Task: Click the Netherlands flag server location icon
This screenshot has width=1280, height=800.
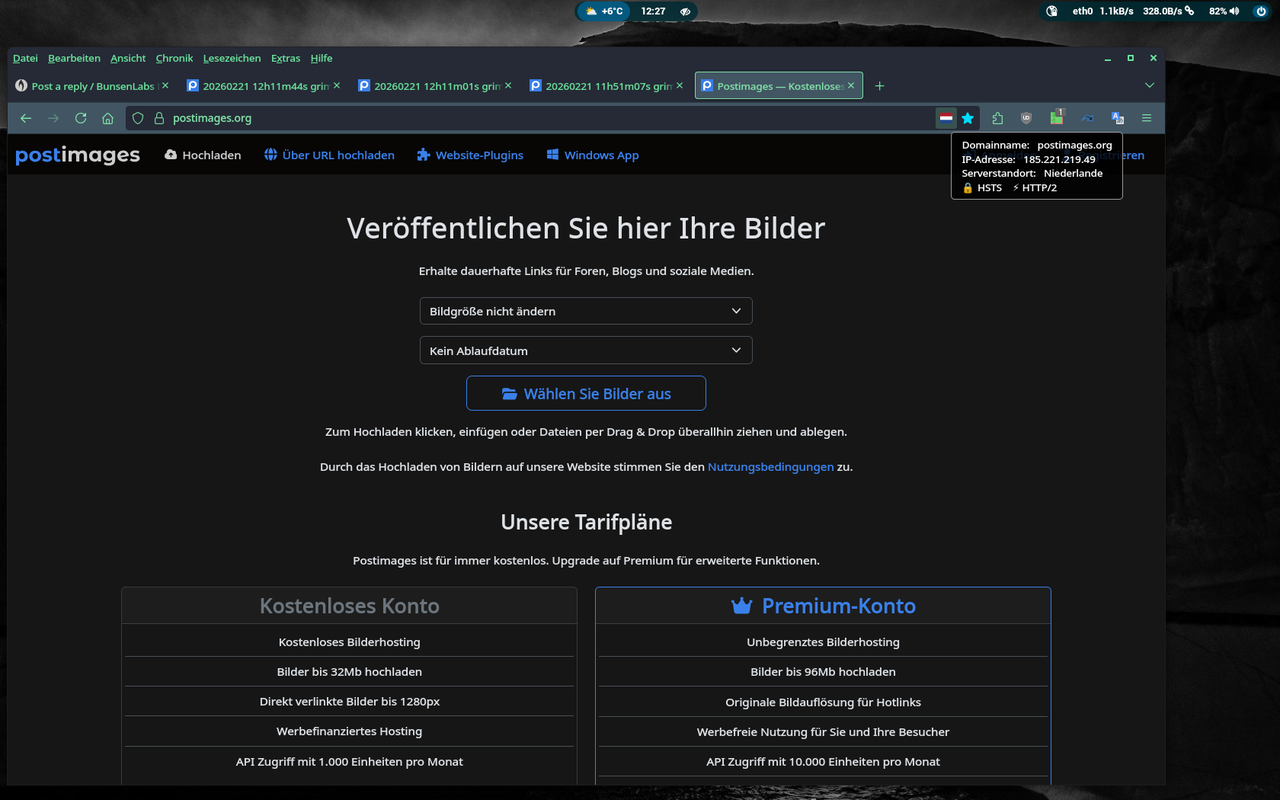Action: (x=946, y=118)
